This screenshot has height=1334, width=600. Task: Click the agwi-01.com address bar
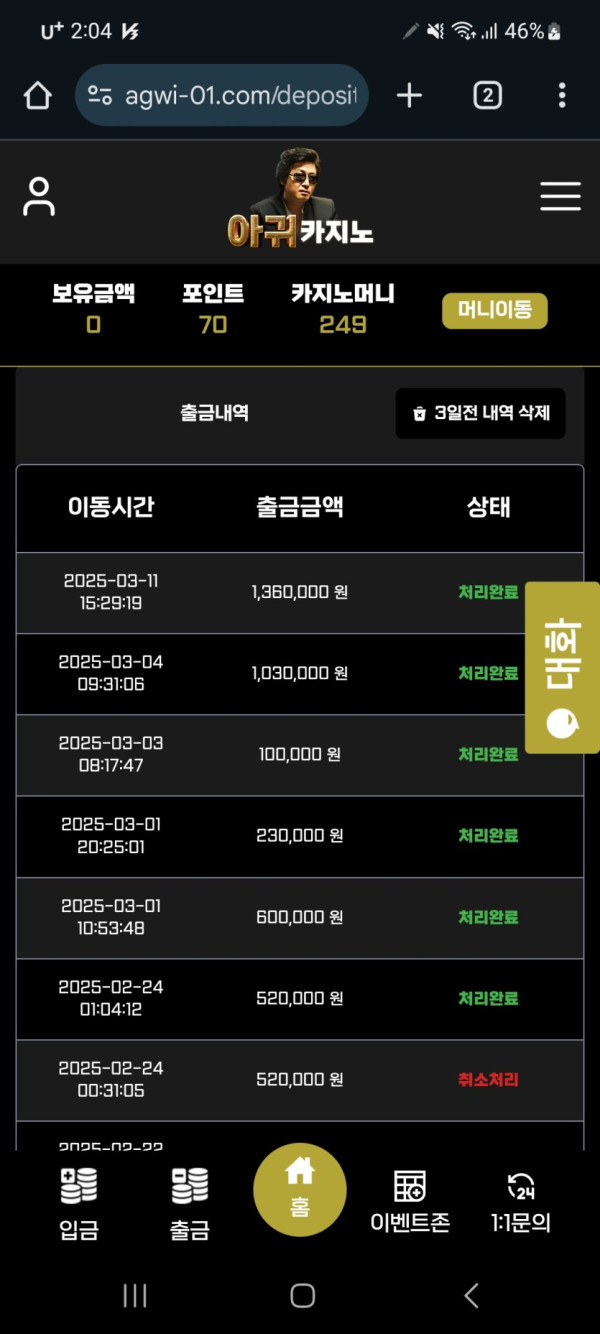pos(222,96)
